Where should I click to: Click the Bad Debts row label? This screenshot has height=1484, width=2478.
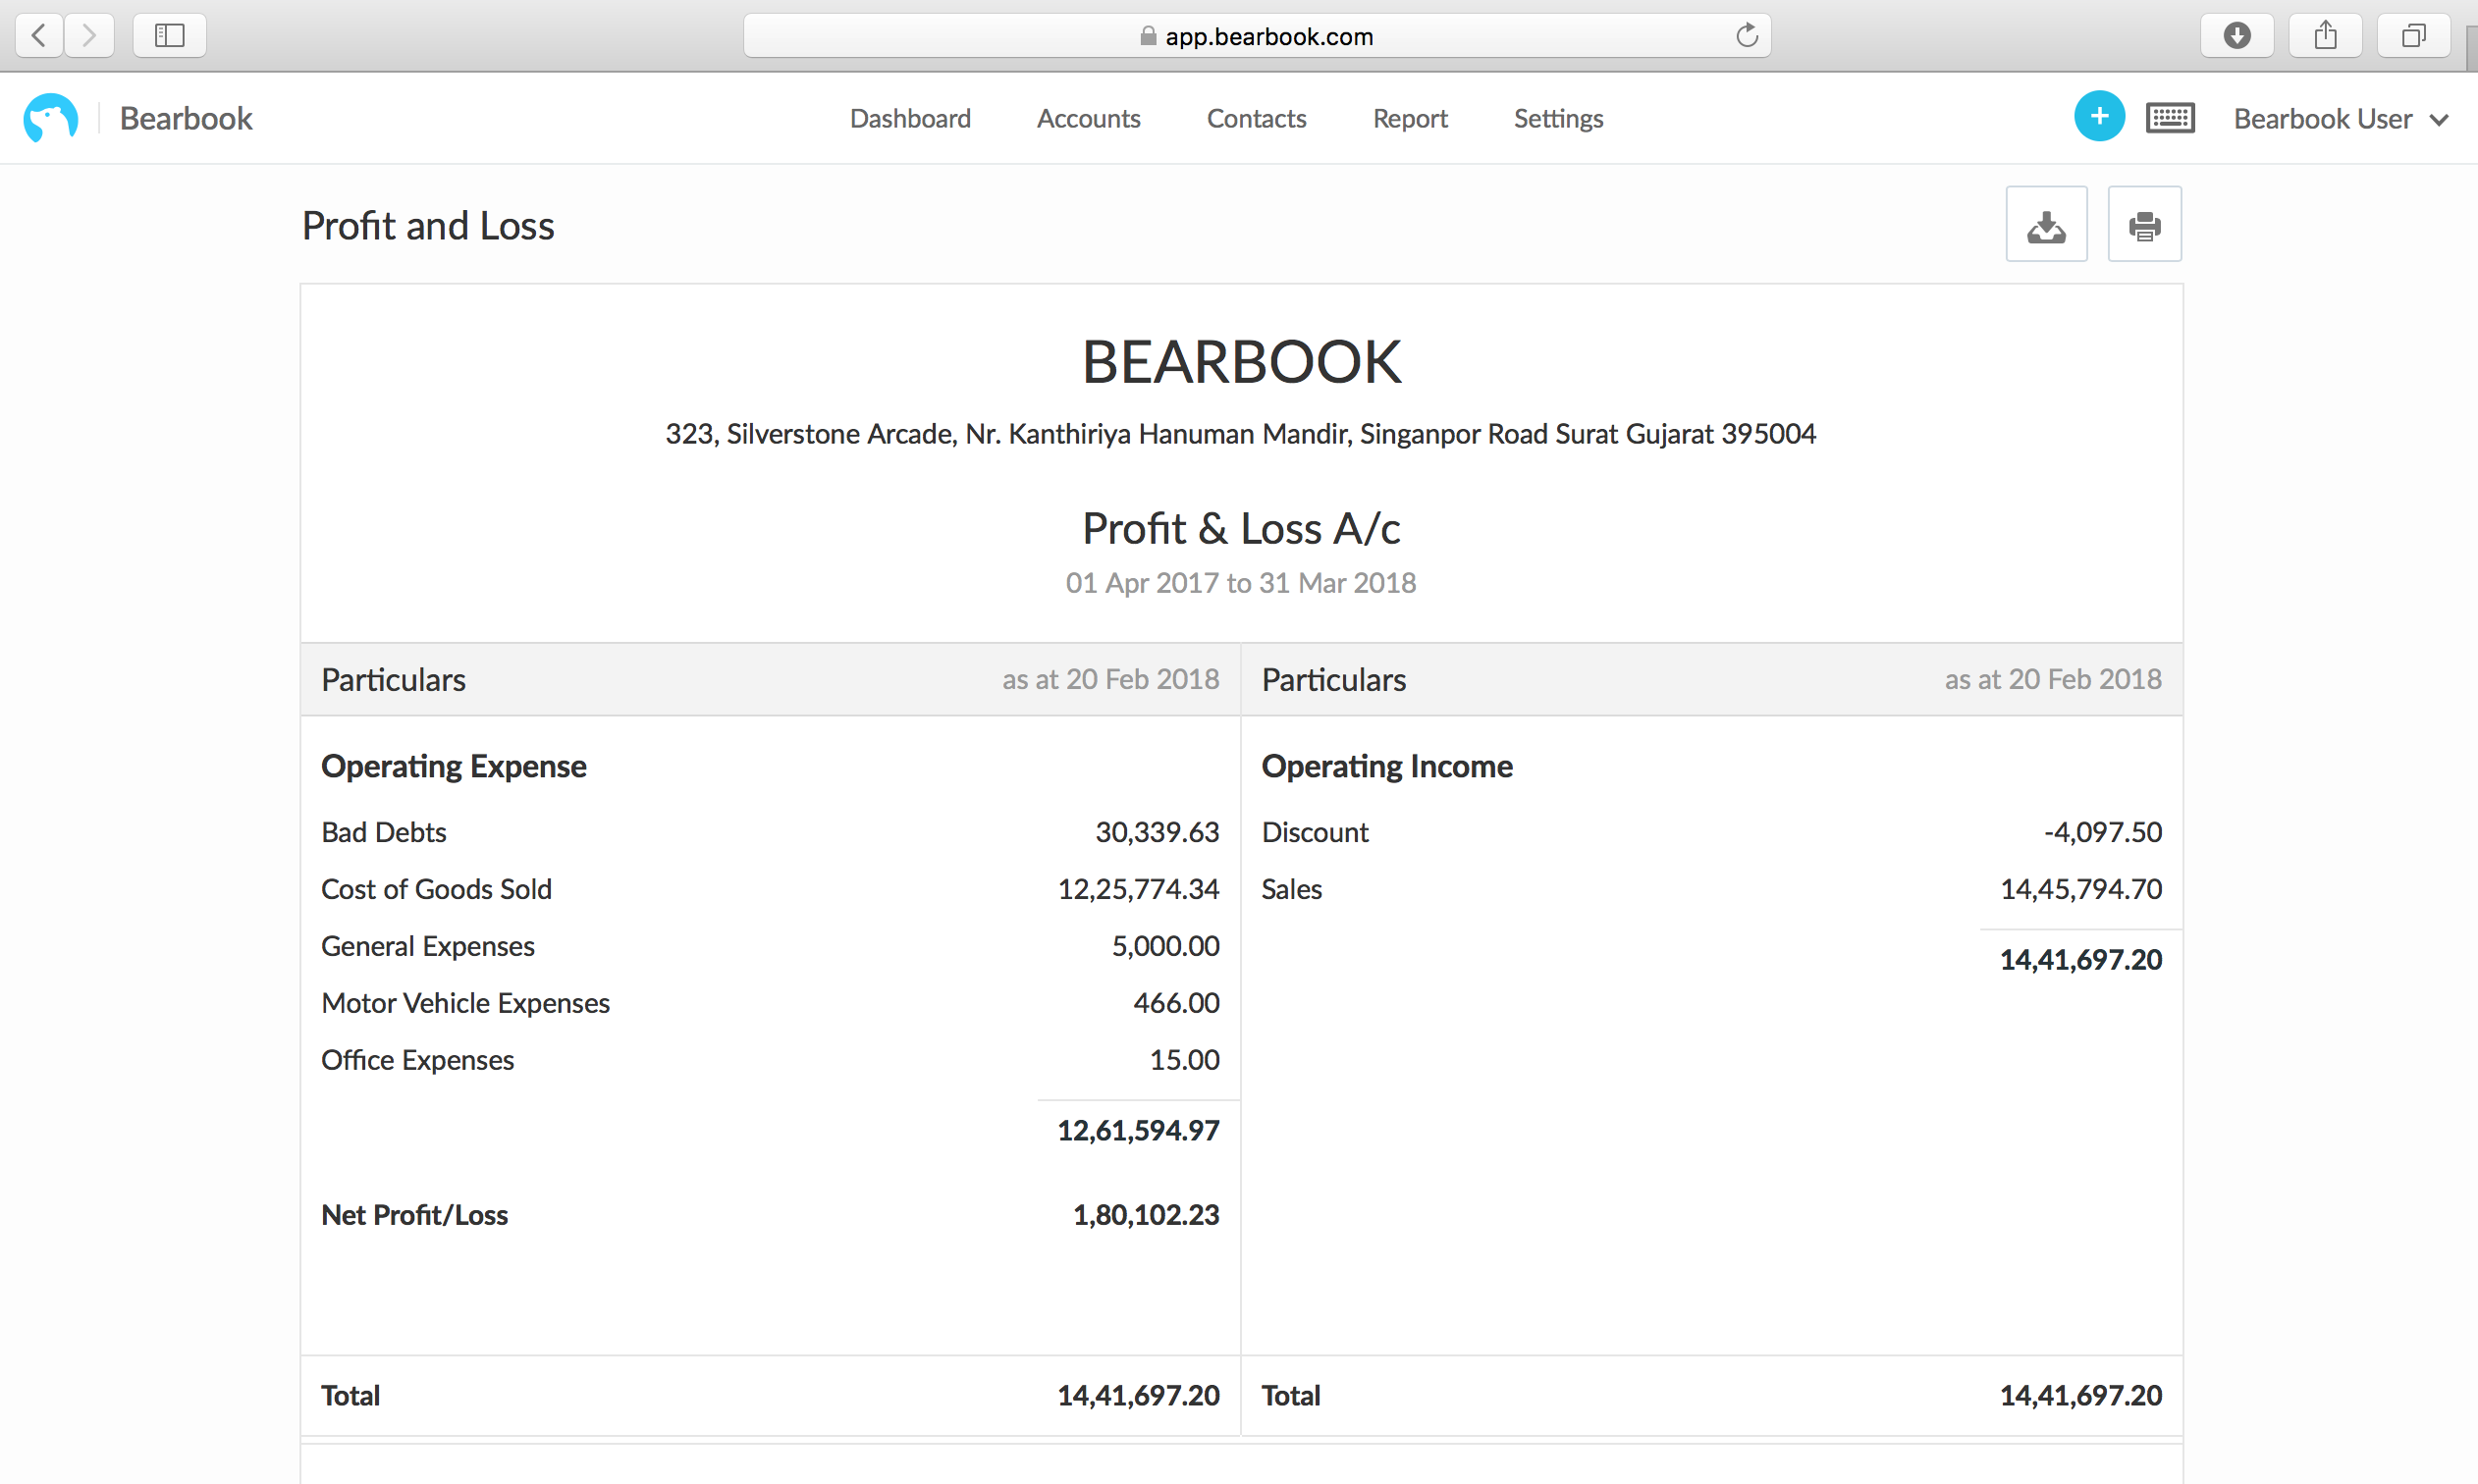383,832
